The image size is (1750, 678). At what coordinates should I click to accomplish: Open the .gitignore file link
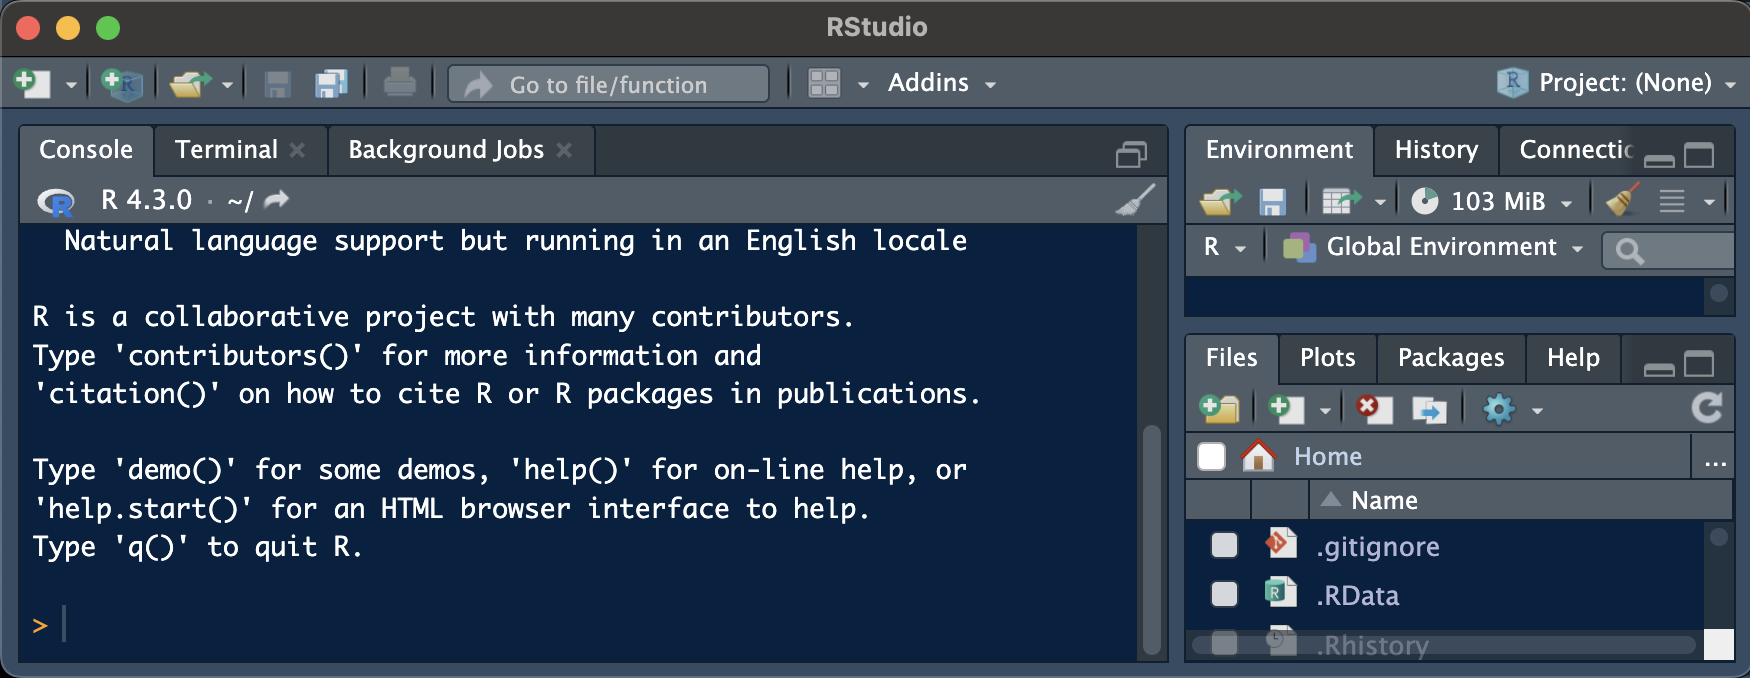[x=1378, y=547]
